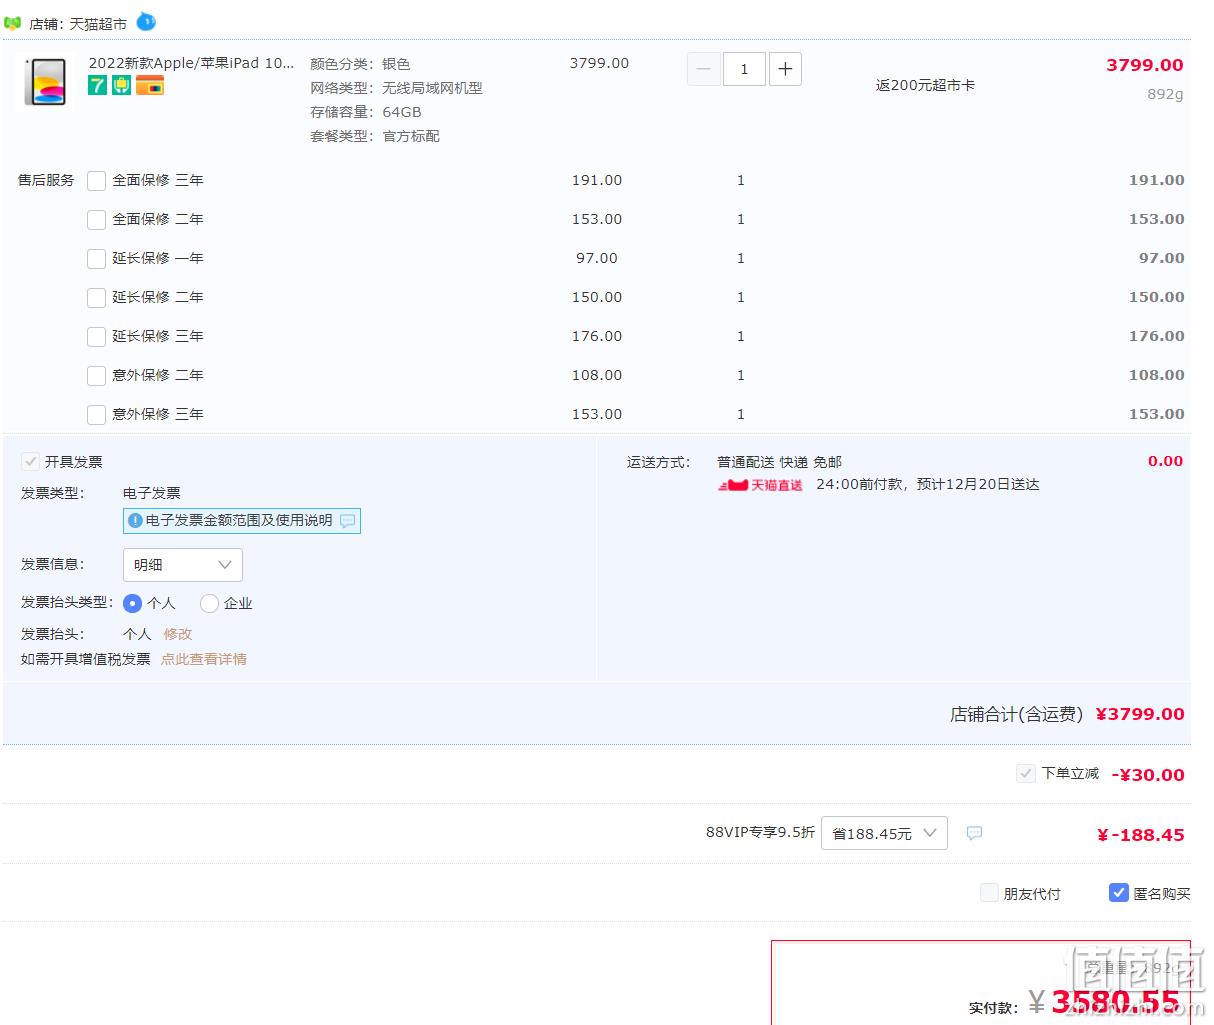1214x1025 pixels.
Task: Check 延长保修 一年 warranty option
Action: click(96, 259)
